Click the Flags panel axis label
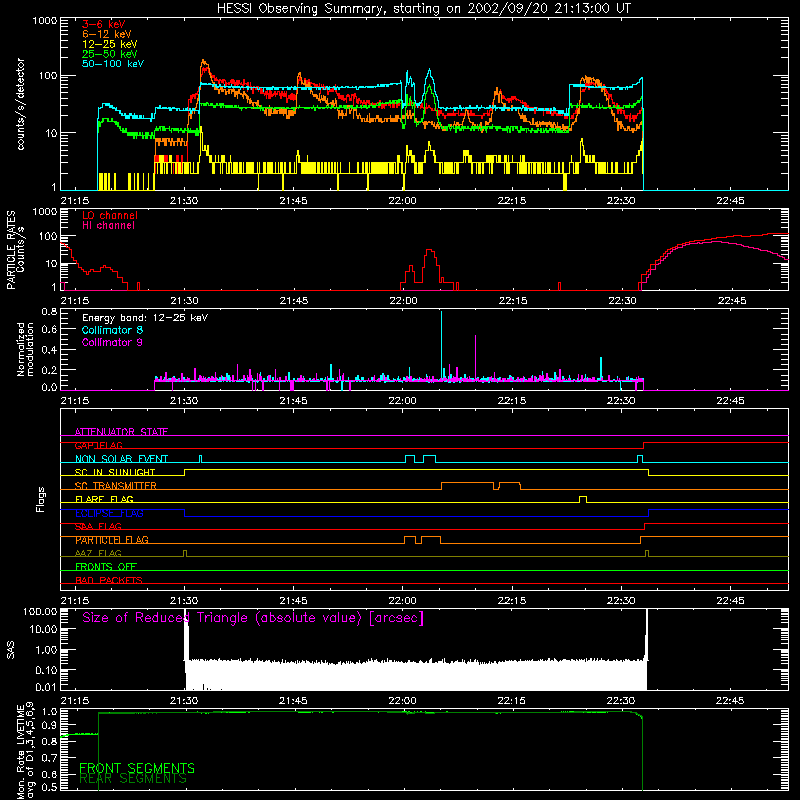Image resolution: width=800 pixels, height=800 pixels. tap(41, 499)
